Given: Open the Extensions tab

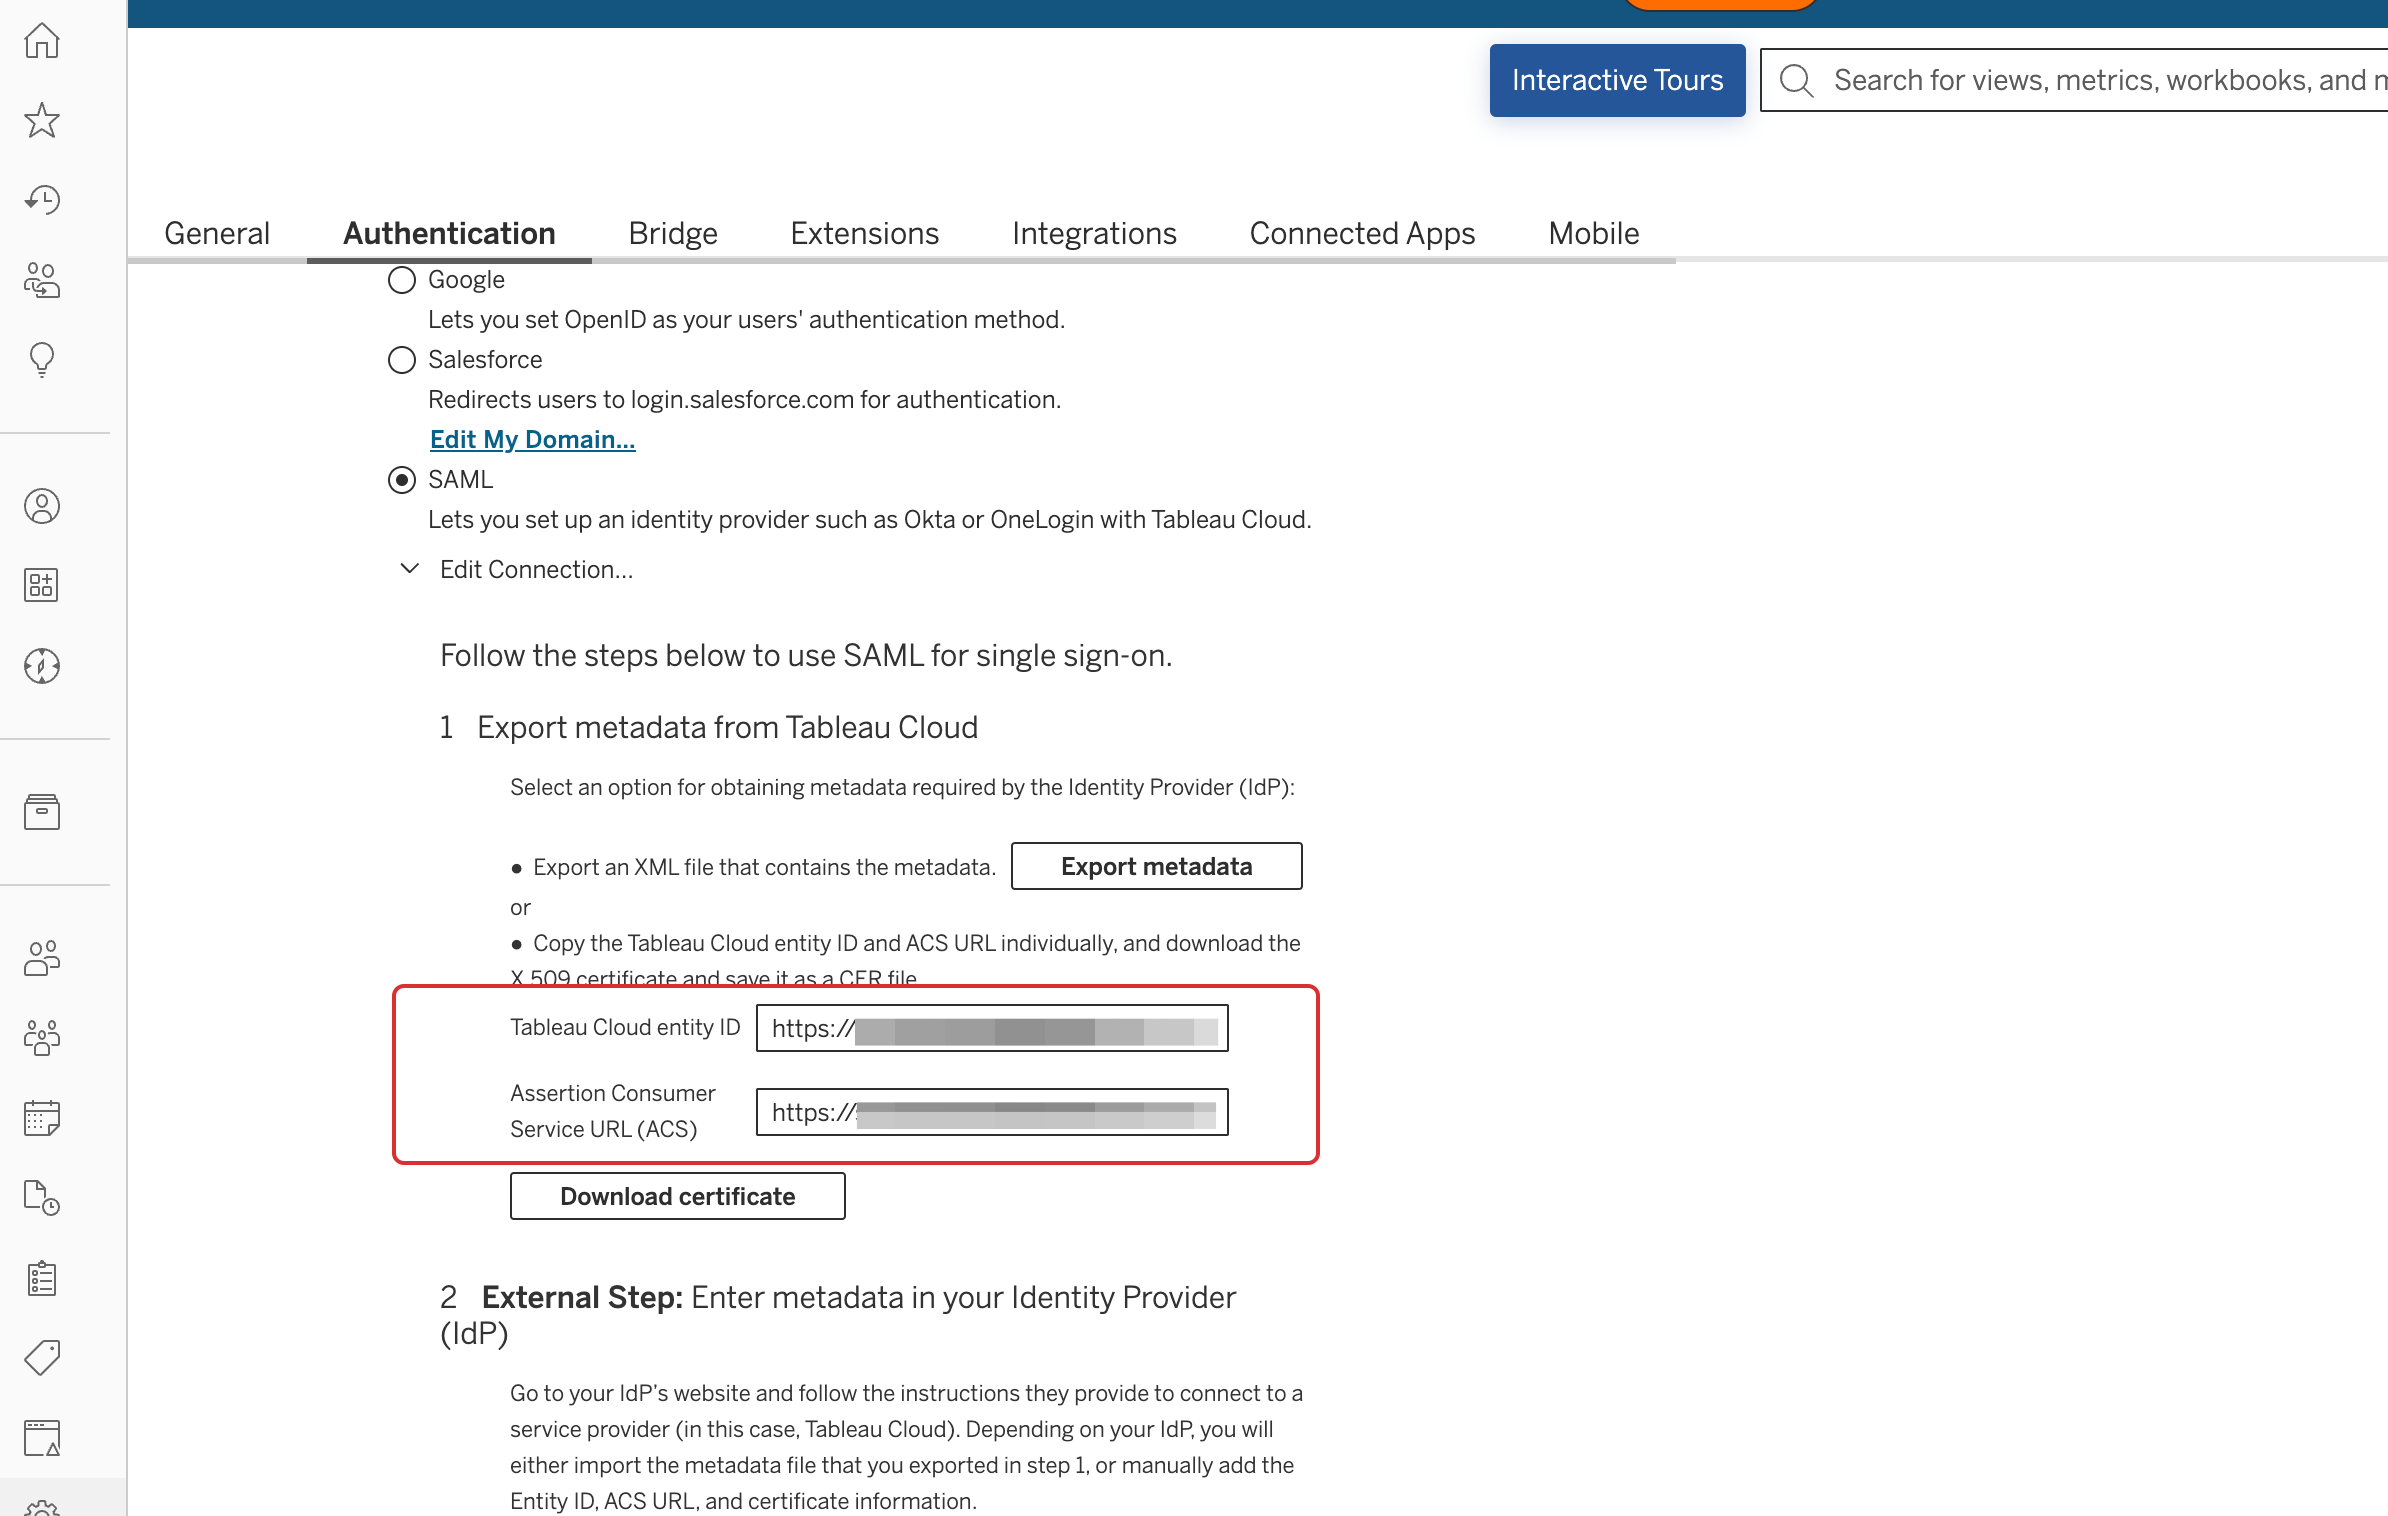Looking at the screenshot, I should tap(865, 233).
